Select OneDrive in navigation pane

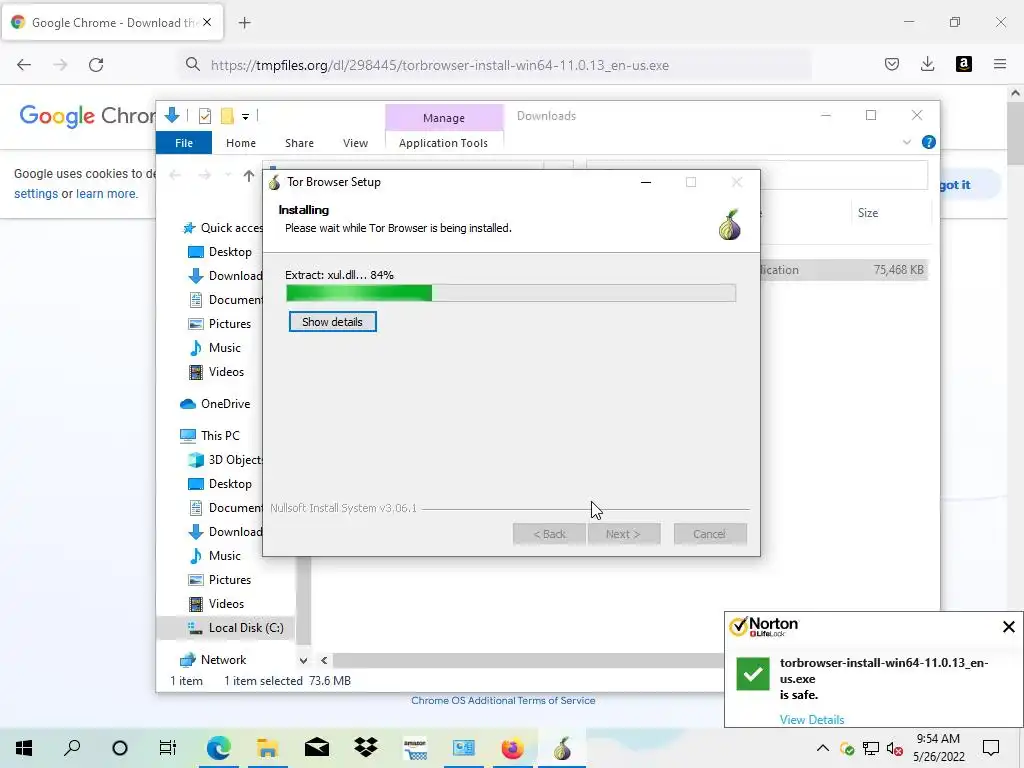point(216,404)
